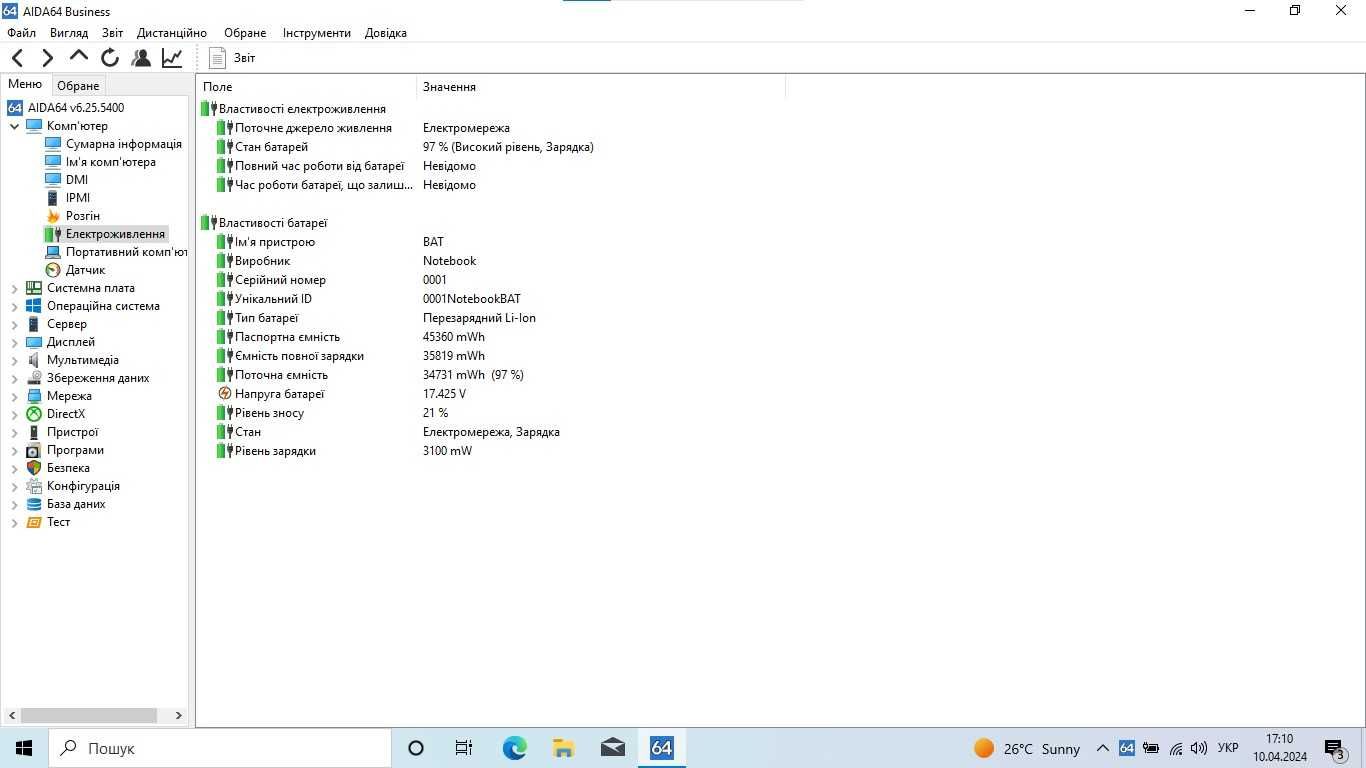Image resolution: width=1366 pixels, height=768 pixels.
Task: Click the Пошук taskbar search box
Action: pos(220,748)
